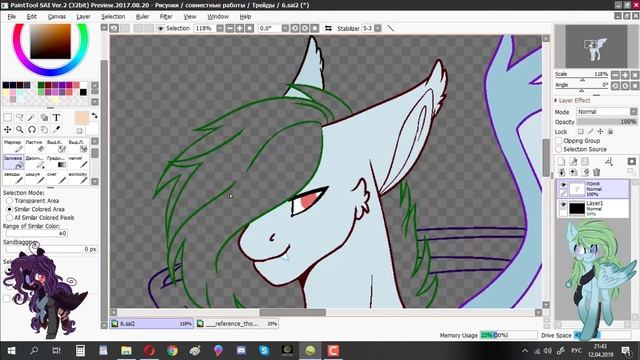Reset rotation button in toolbar
The width and height of the screenshot is (640, 360).
(315, 28)
